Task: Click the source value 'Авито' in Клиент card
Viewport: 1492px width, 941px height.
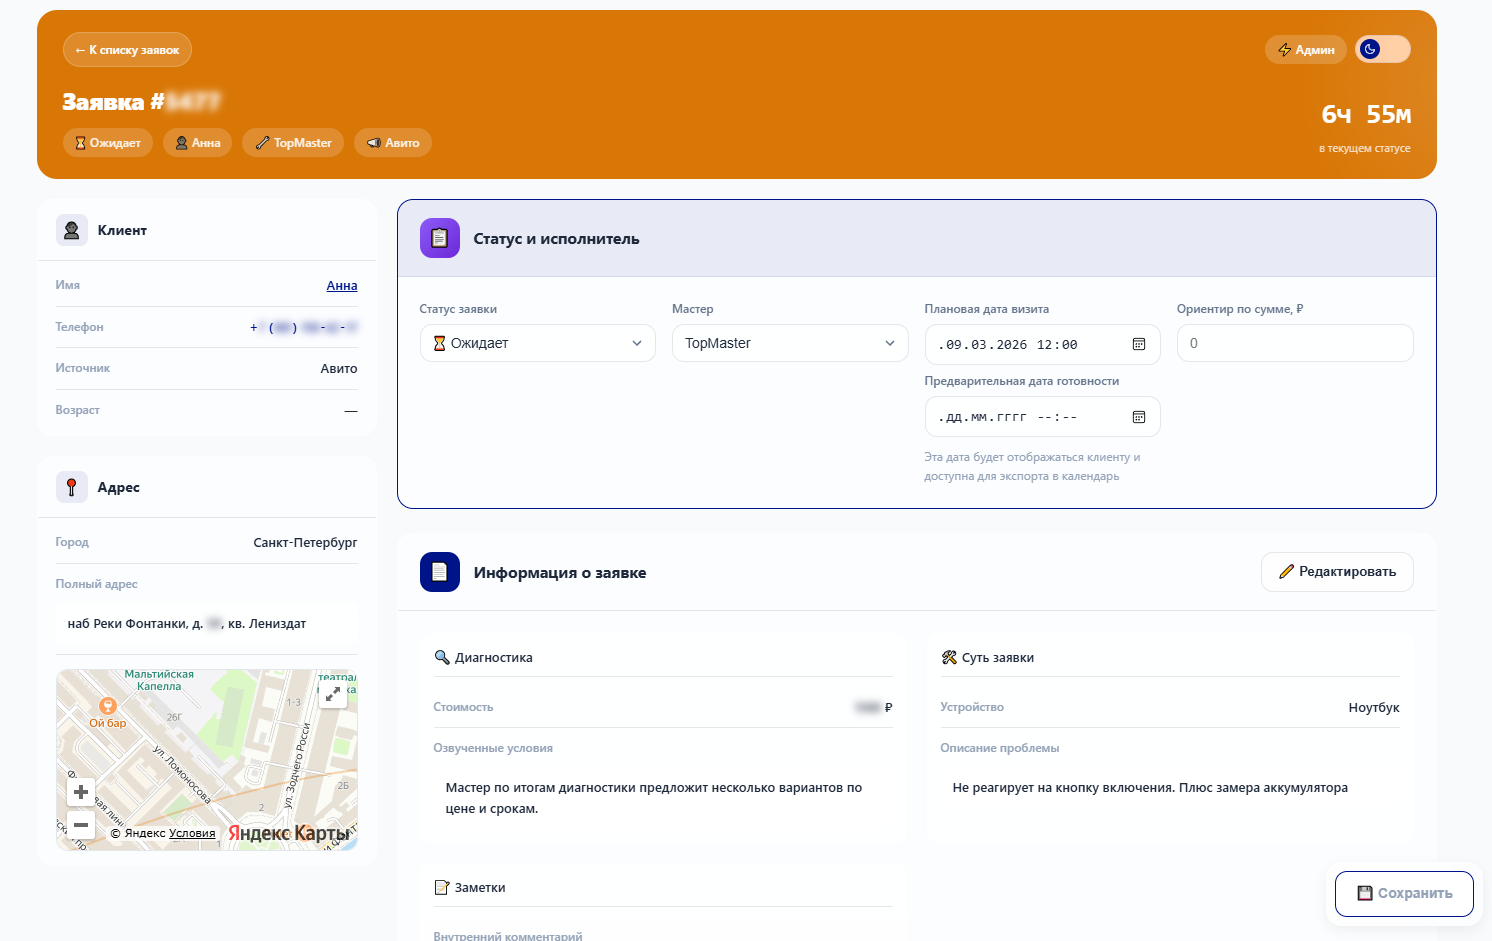Action: point(339,368)
